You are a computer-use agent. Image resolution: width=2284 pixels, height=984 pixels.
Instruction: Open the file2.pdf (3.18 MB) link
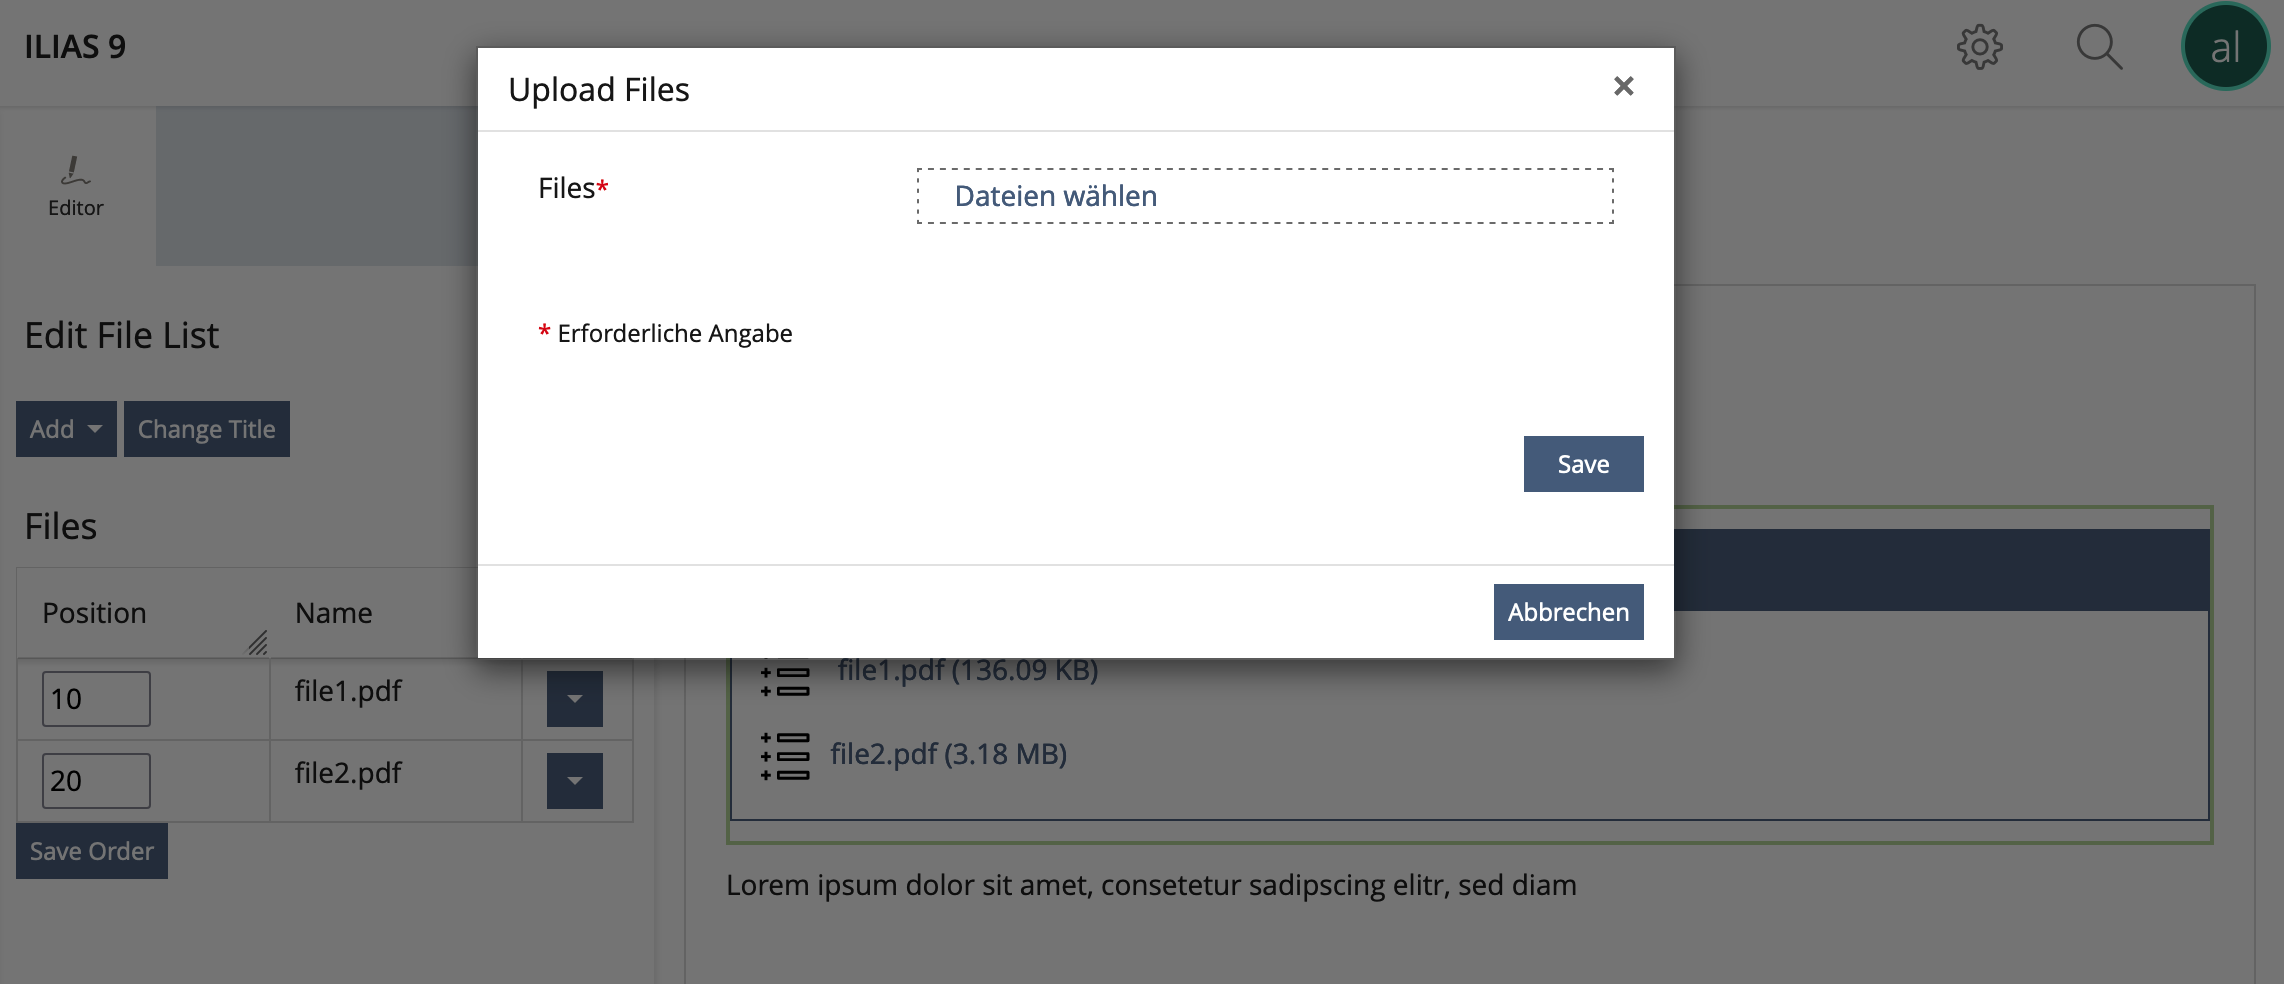(948, 754)
